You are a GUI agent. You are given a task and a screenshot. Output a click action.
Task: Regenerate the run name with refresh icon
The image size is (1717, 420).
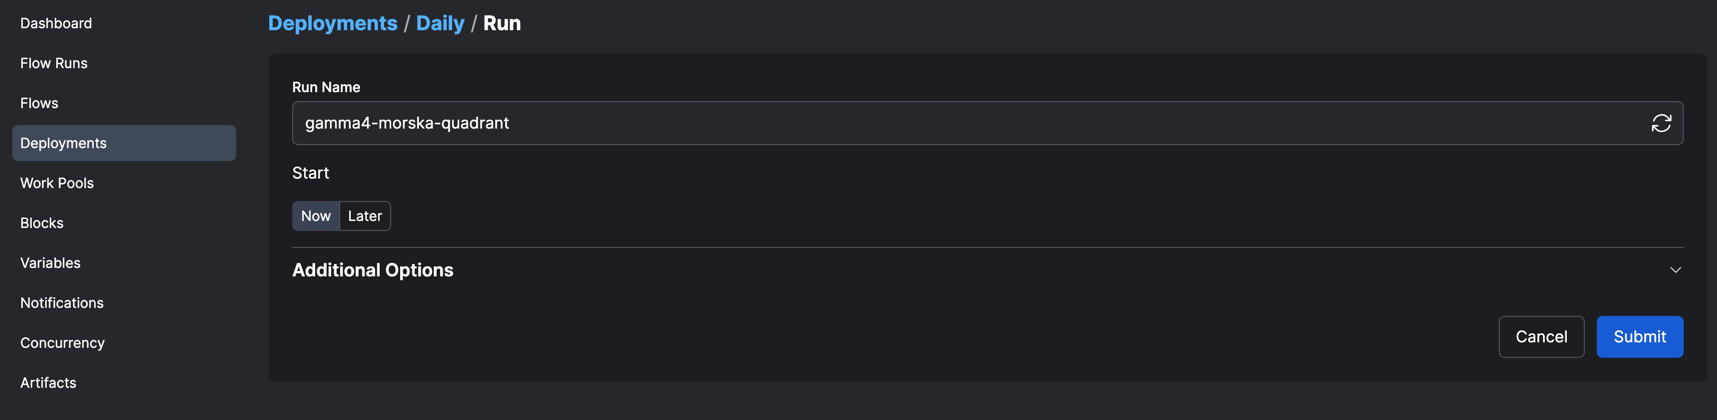click(1661, 123)
